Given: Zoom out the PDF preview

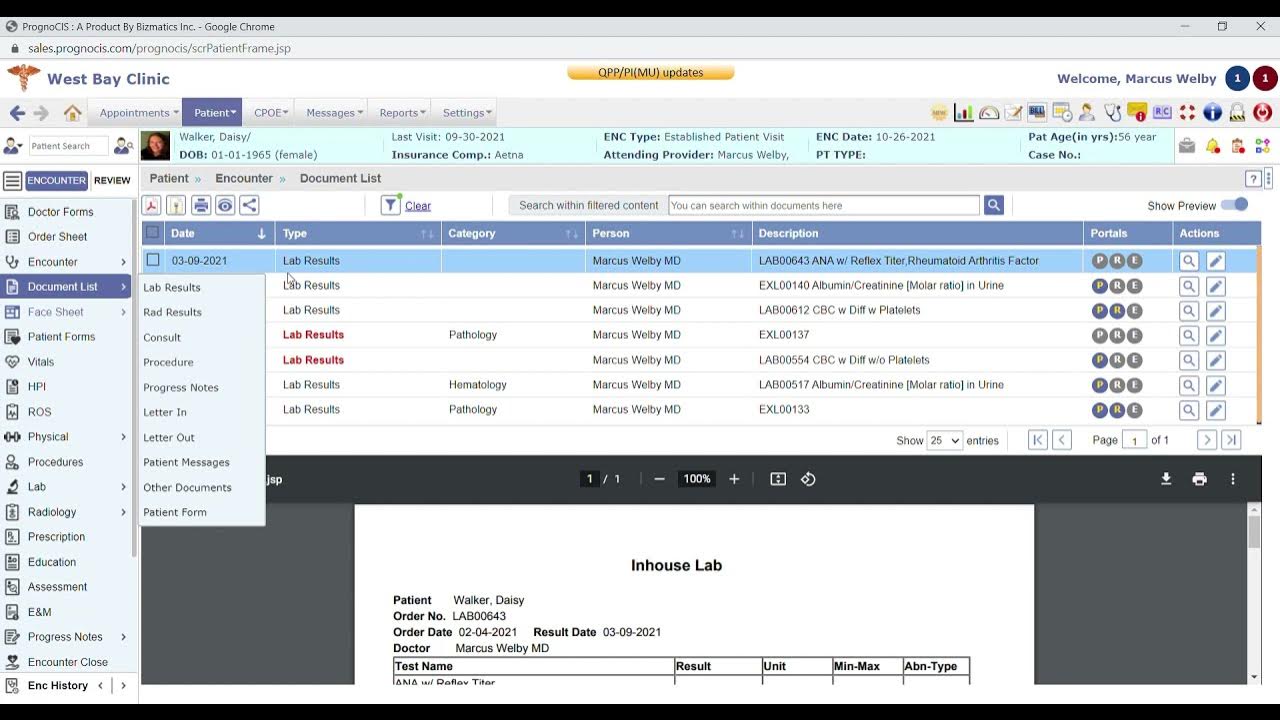Looking at the screenshot, I should coord(659,479).
